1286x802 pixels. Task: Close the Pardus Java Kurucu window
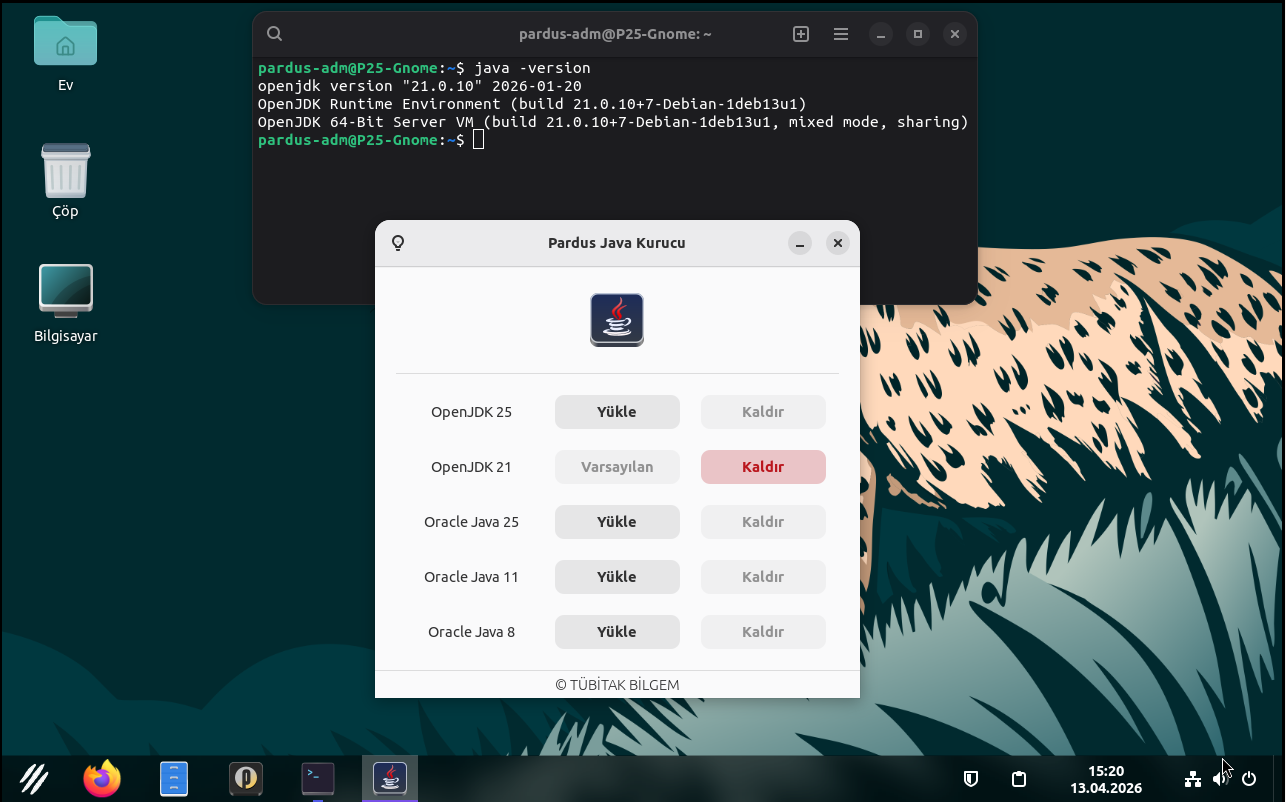point(838,243)
